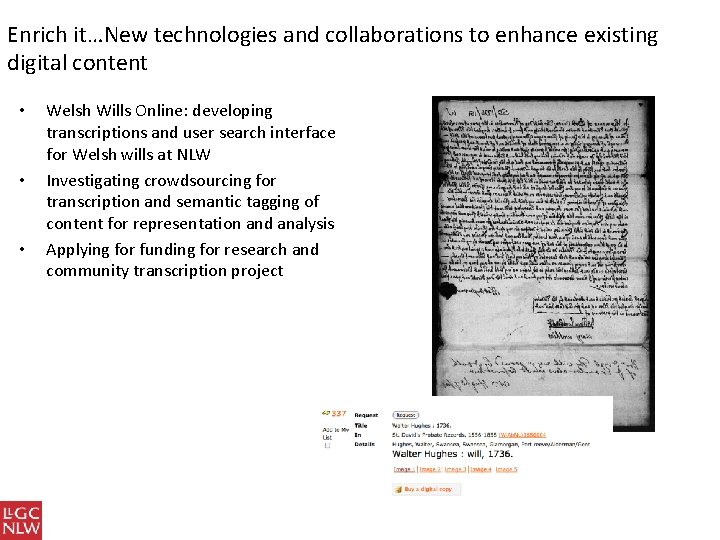This screenshot has height=540, width=720.
Task: Click the Request button in catalogue record
Action: point(405,415)
